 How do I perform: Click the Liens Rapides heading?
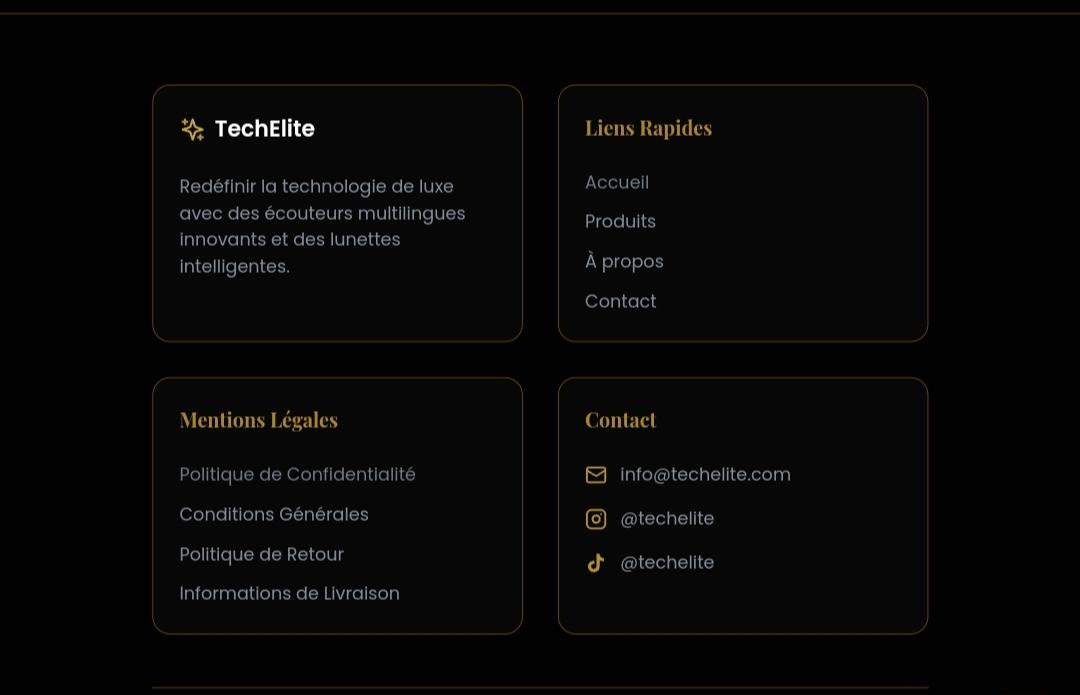(648, 128)
